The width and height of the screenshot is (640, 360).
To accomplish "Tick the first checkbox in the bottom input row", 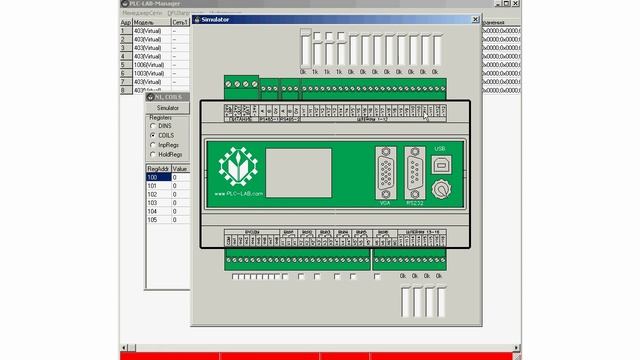I will point(235,277).
